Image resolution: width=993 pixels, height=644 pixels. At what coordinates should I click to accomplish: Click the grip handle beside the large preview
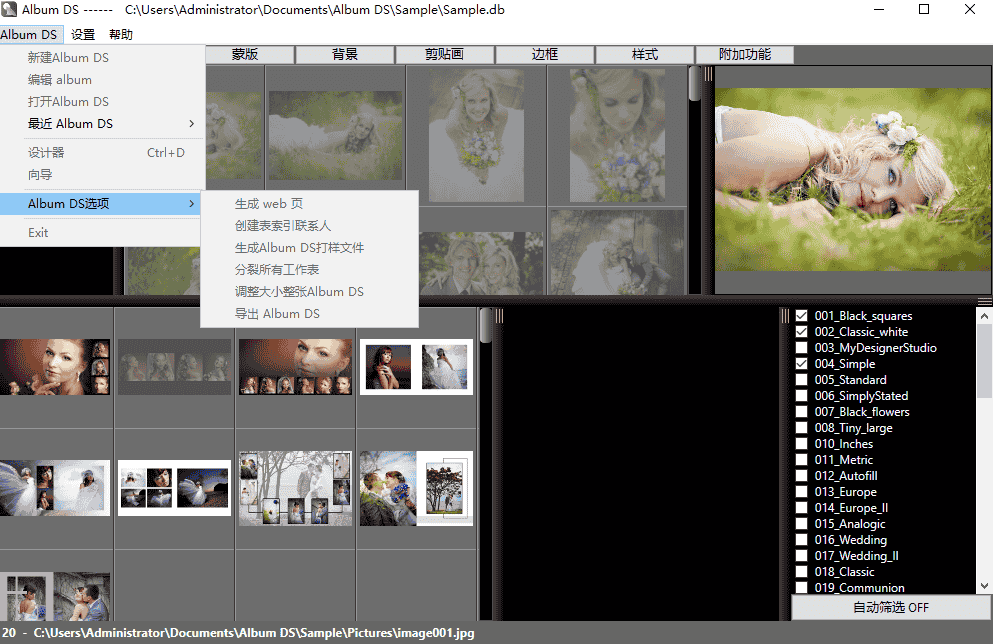pyautogui.click(x=708, y=74)
